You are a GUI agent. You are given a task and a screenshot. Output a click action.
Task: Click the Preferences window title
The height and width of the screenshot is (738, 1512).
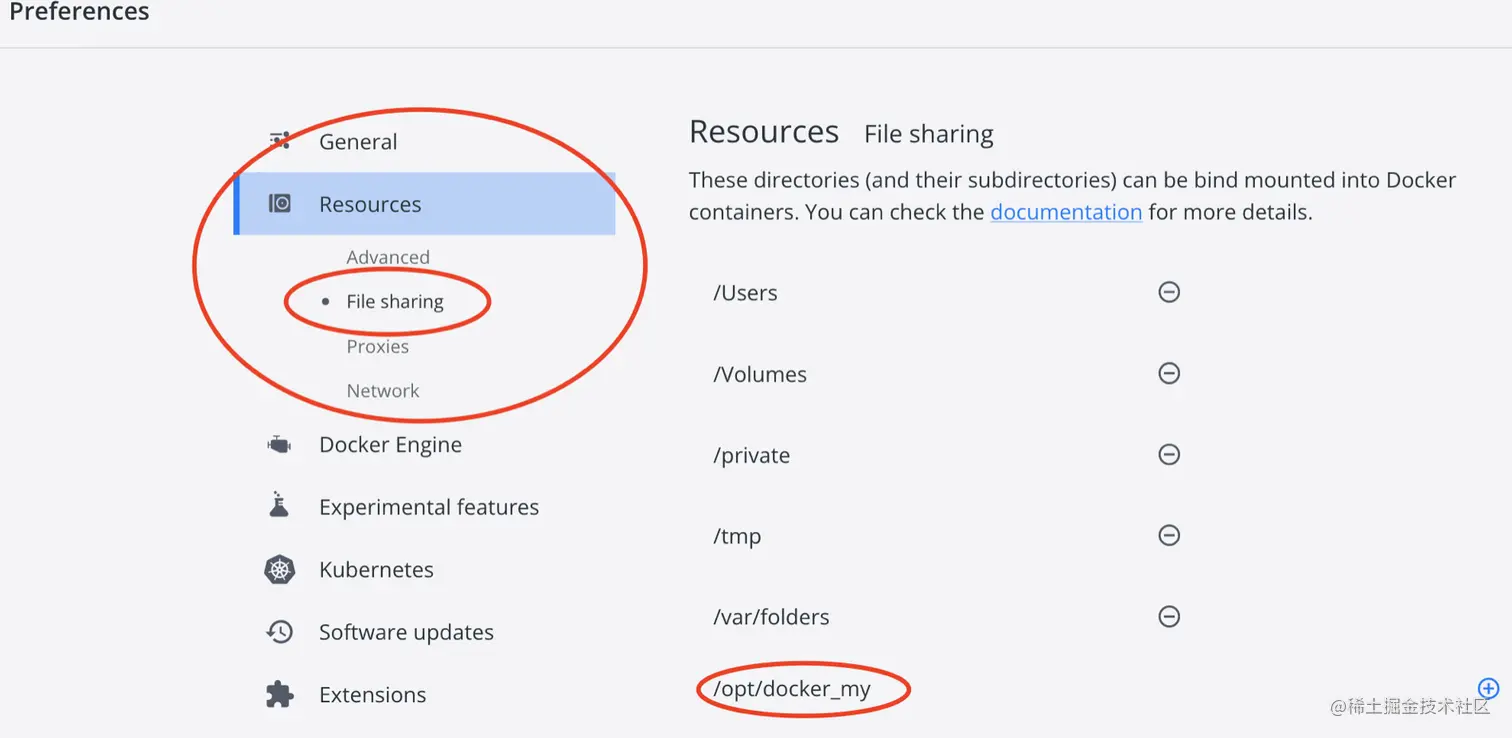tap(79, 12)
